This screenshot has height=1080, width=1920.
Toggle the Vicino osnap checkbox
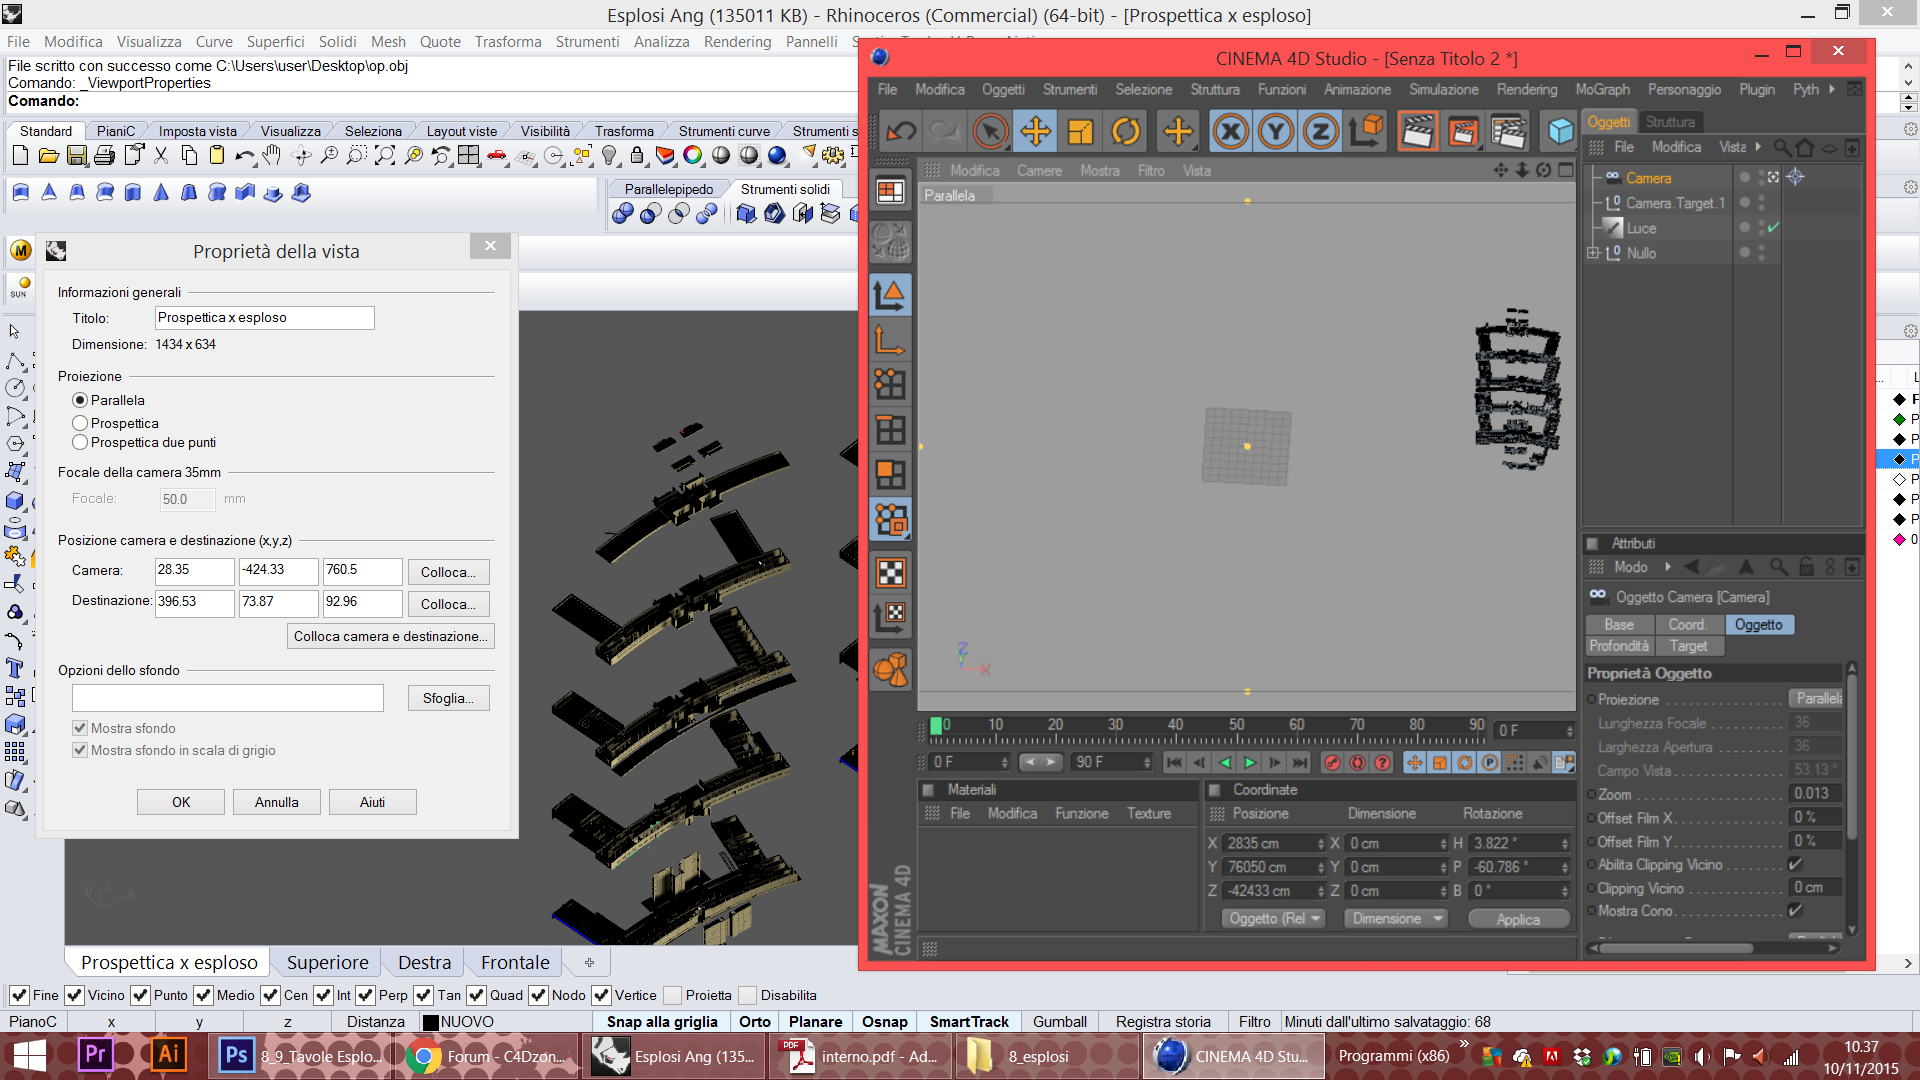pos(74,995)
